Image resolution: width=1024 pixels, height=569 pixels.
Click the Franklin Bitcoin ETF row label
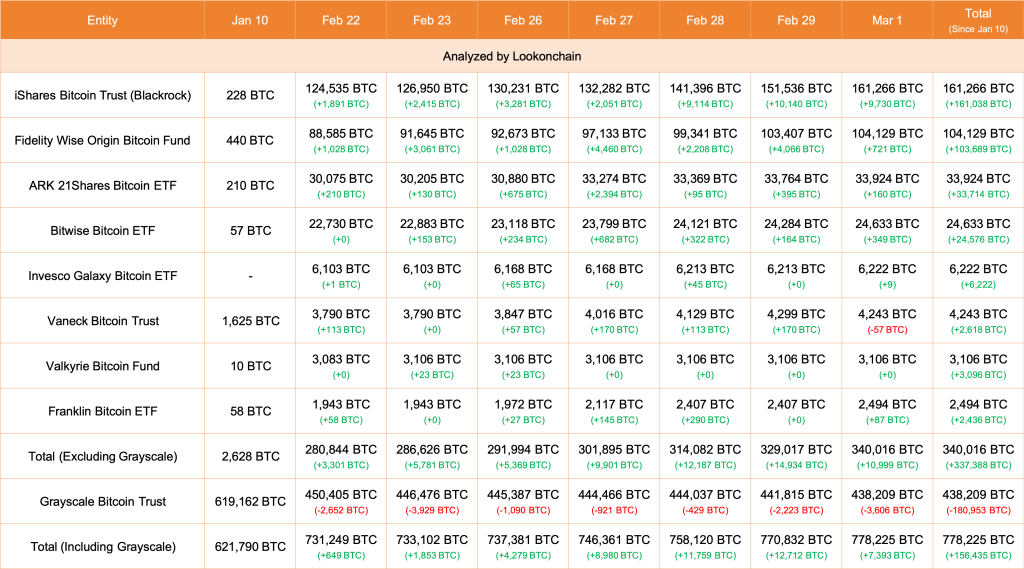(103, 411)
